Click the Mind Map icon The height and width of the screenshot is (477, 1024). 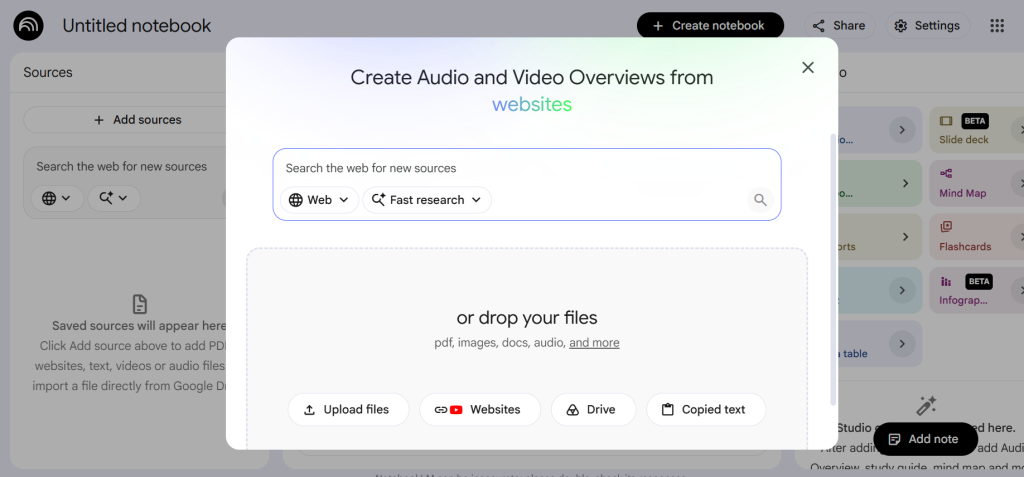946,174
